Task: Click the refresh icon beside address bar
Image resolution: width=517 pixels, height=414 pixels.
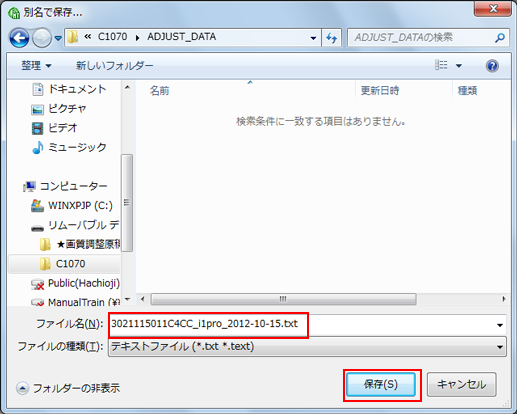Action: [331, 38]
